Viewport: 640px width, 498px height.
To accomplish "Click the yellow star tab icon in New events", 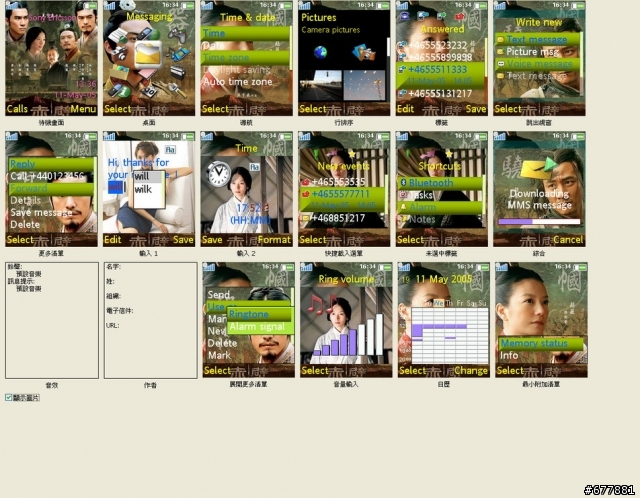I will 351,154.
